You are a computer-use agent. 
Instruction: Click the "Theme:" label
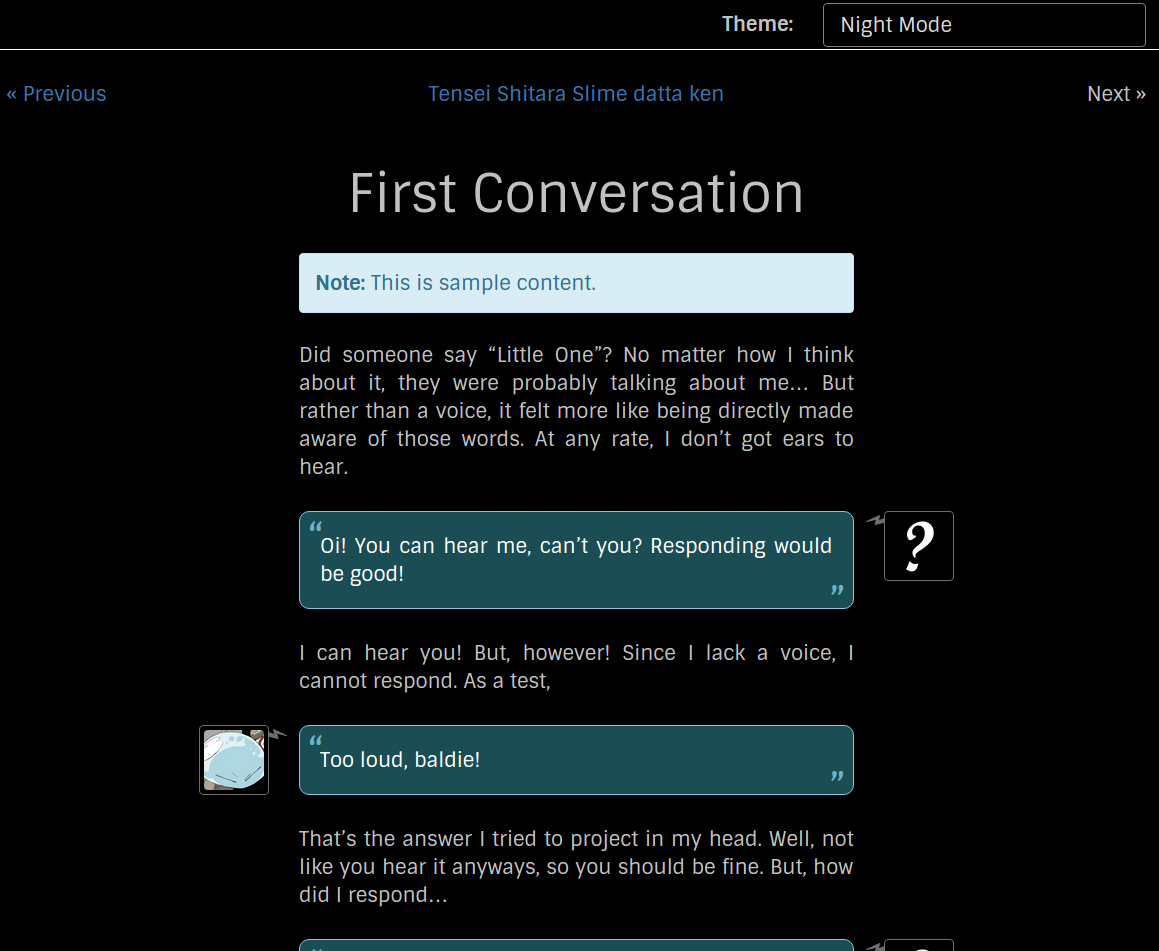point(757,24)
